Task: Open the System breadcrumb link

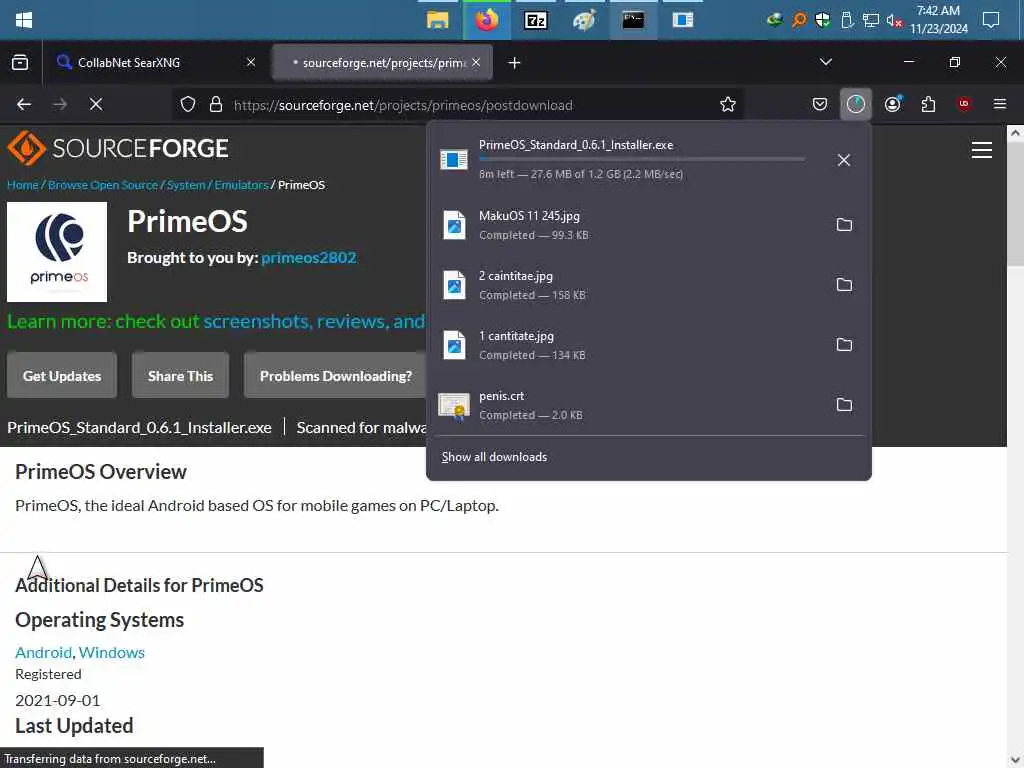Action: click(186, 185)
